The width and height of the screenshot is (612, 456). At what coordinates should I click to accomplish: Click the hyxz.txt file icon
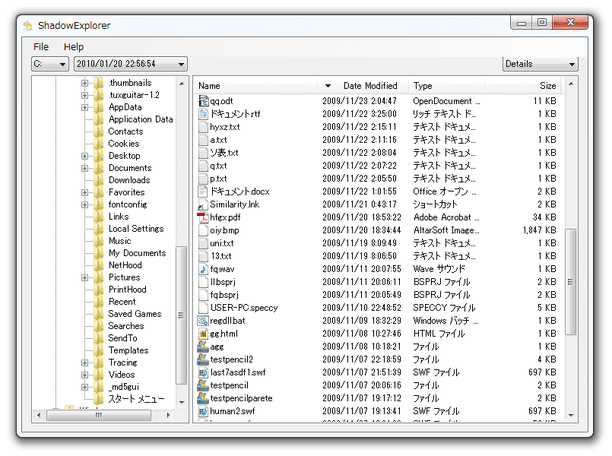(x=203, y=127)
